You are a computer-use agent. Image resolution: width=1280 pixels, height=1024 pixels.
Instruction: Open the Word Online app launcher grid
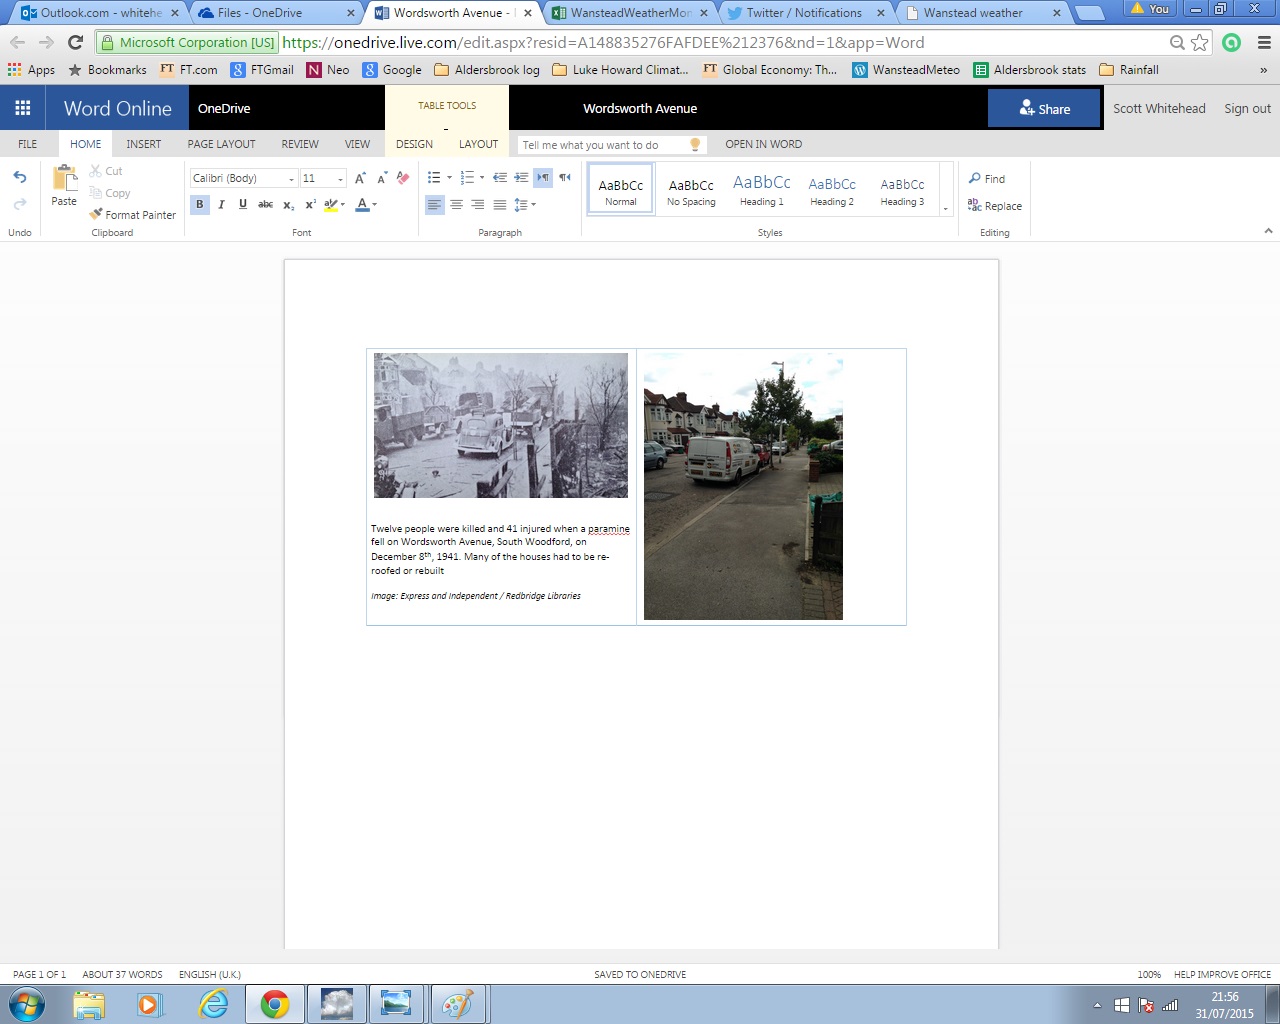pos(23,108)
